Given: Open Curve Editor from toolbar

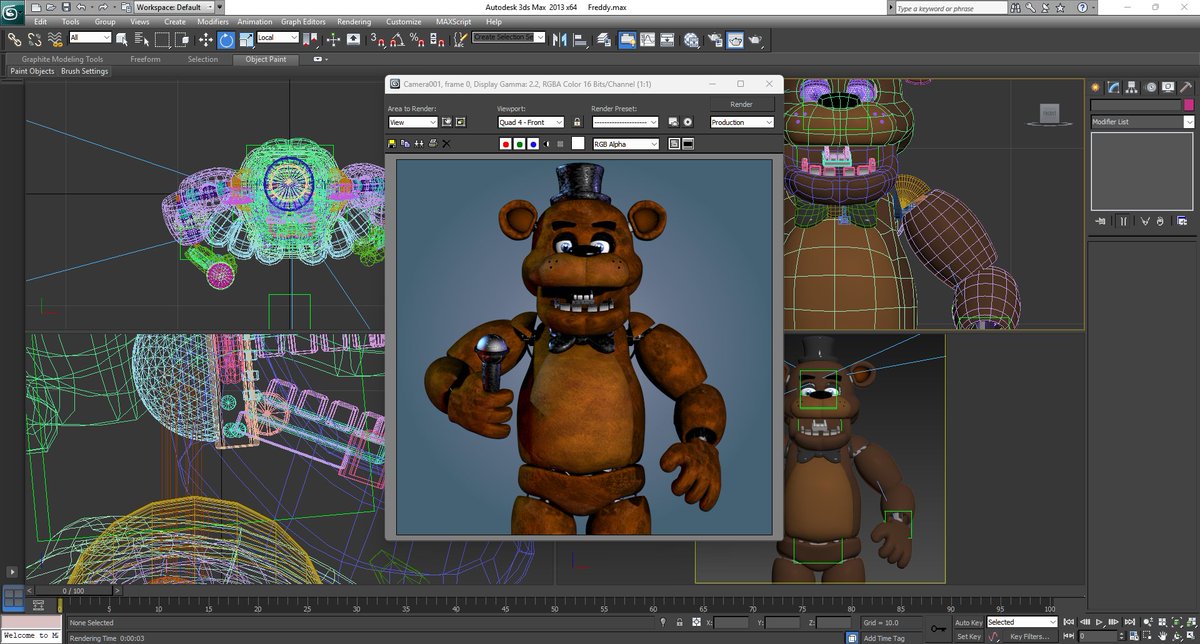Looking at the screenshot, I should click(648, 39).
